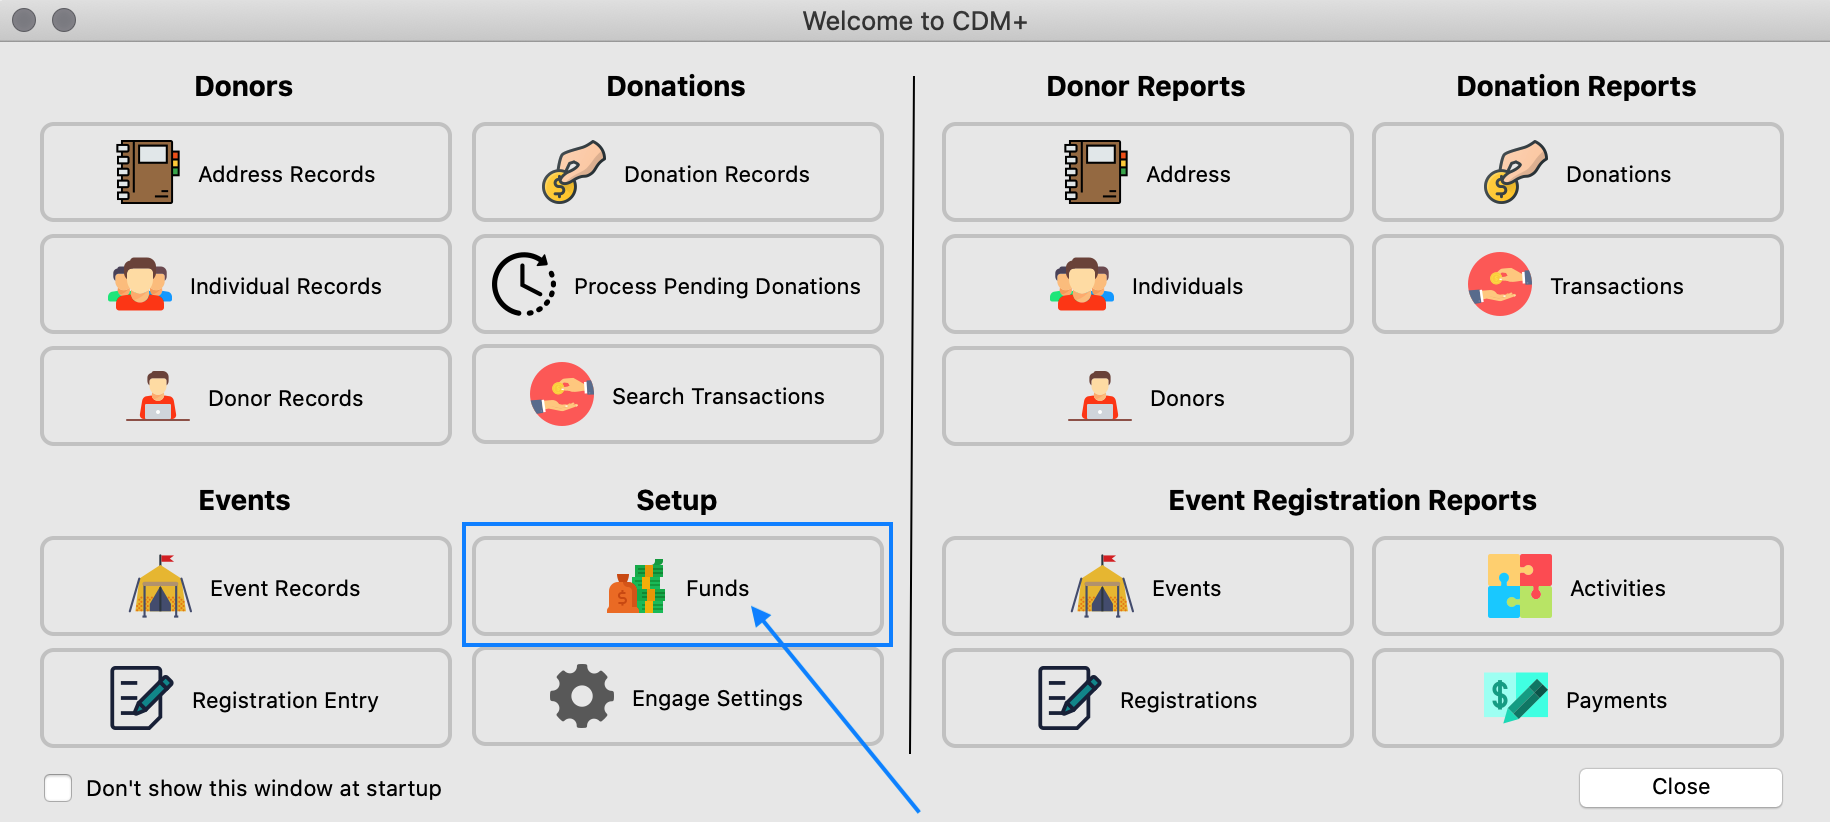This screenshot has width=1830, height=822.
Task: Open the Donations report under Donation Reports
Action: (1578, 172)
